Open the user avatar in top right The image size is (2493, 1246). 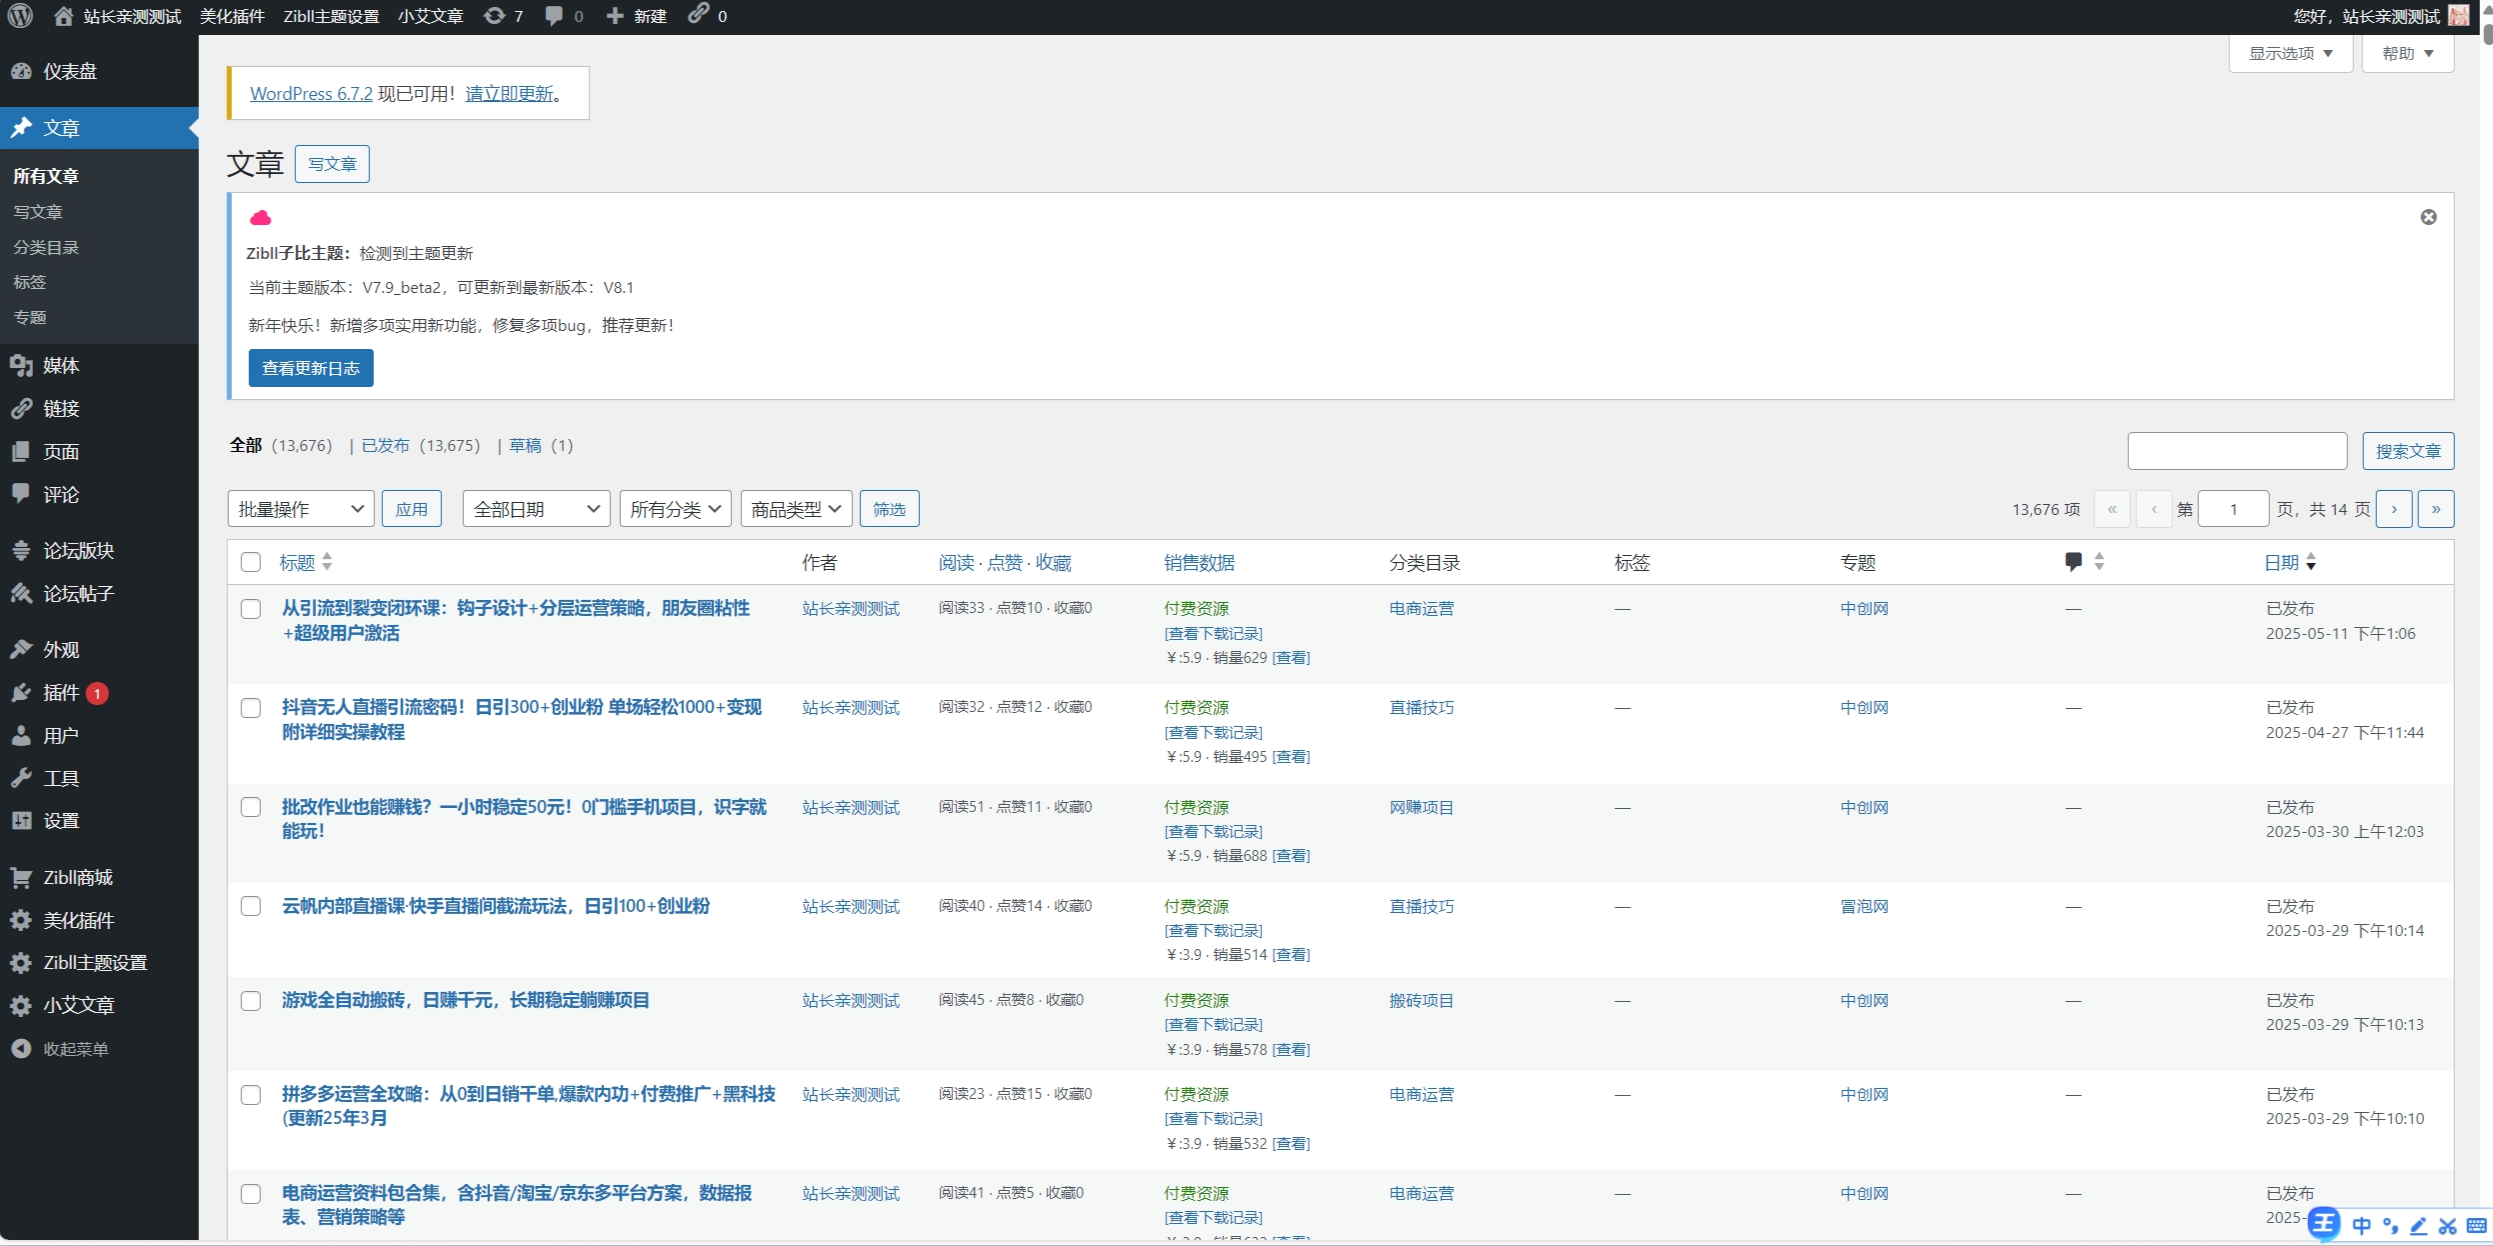[x=2459, y=16]
